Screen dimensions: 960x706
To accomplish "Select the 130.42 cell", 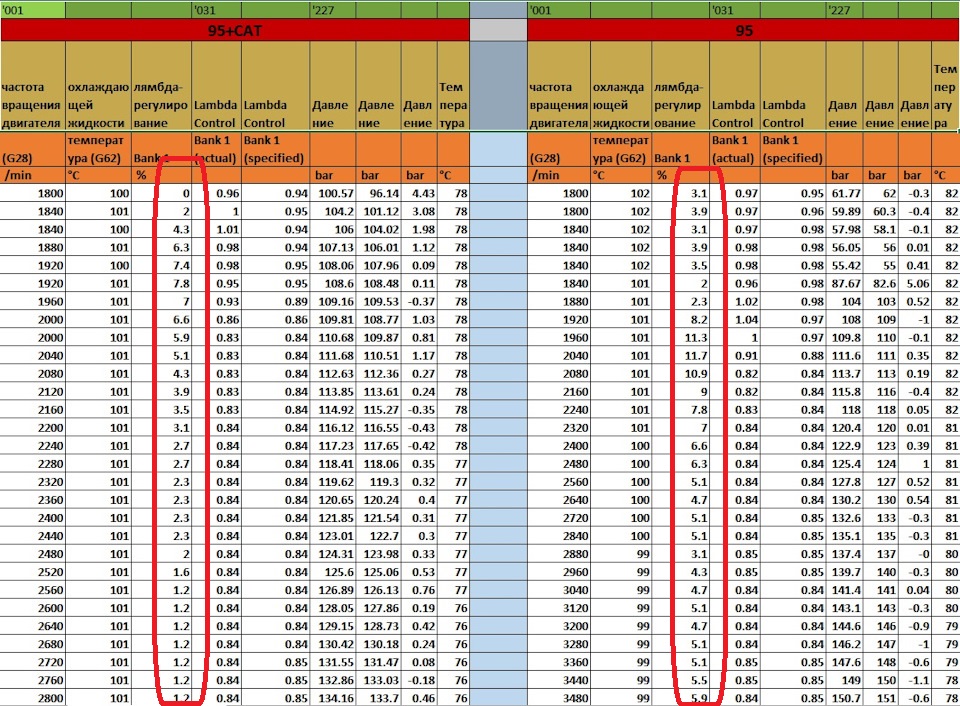I will tap(333, 644).
